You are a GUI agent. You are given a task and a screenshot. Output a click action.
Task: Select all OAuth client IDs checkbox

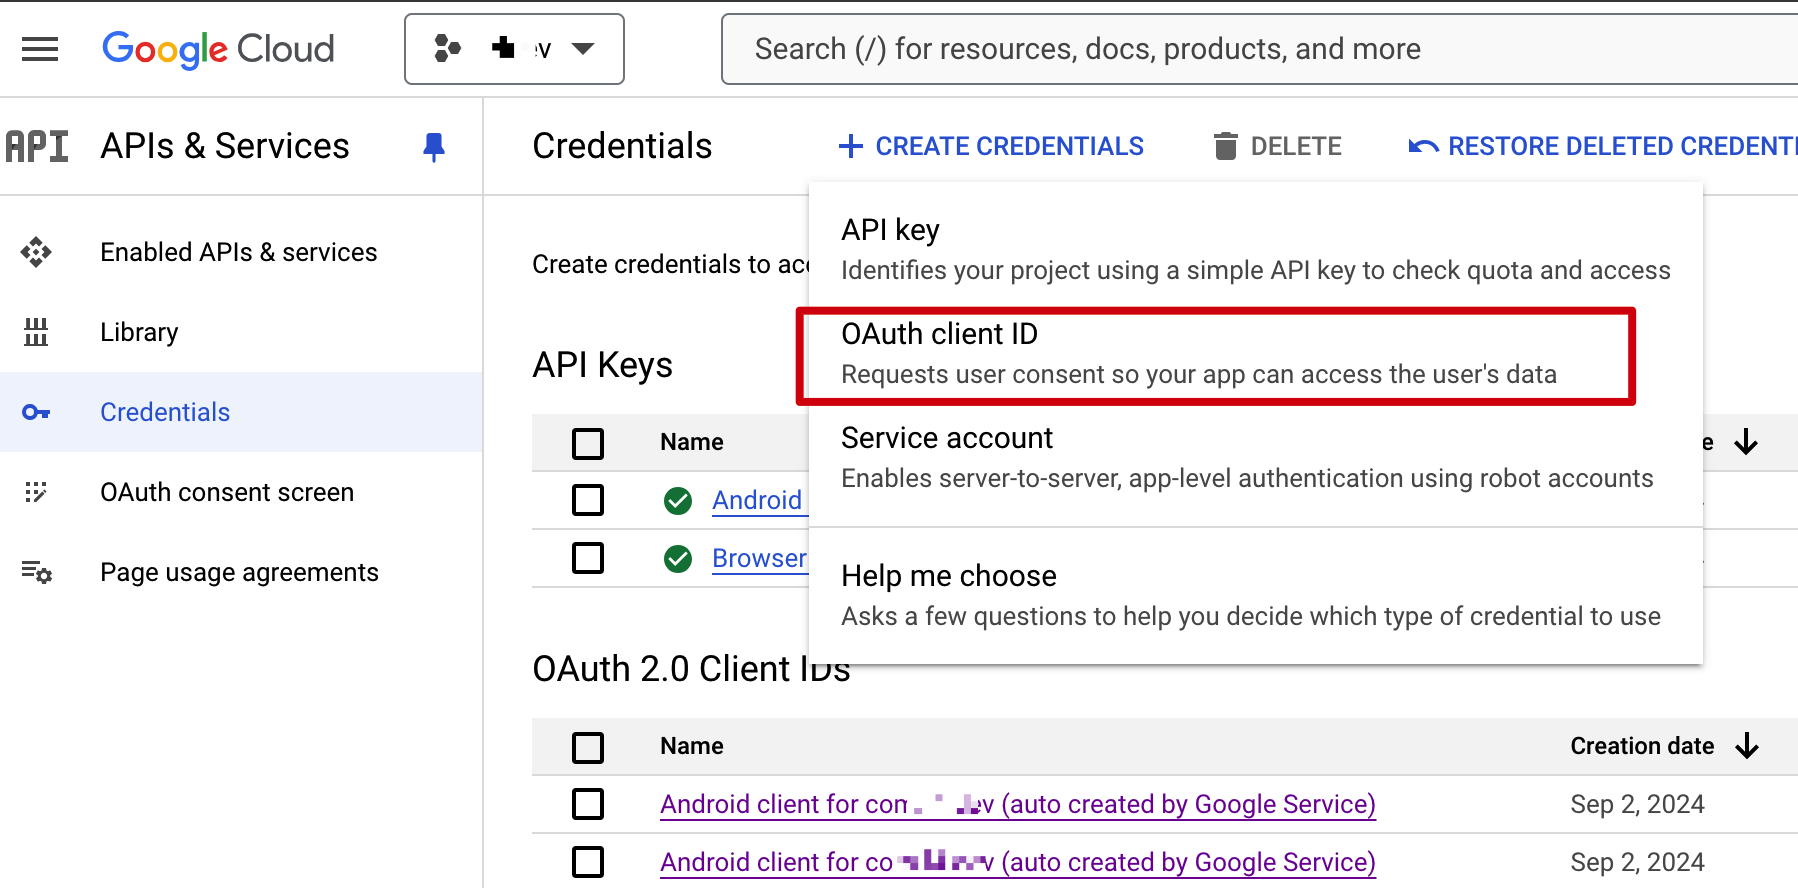click(x=588, y=747)
